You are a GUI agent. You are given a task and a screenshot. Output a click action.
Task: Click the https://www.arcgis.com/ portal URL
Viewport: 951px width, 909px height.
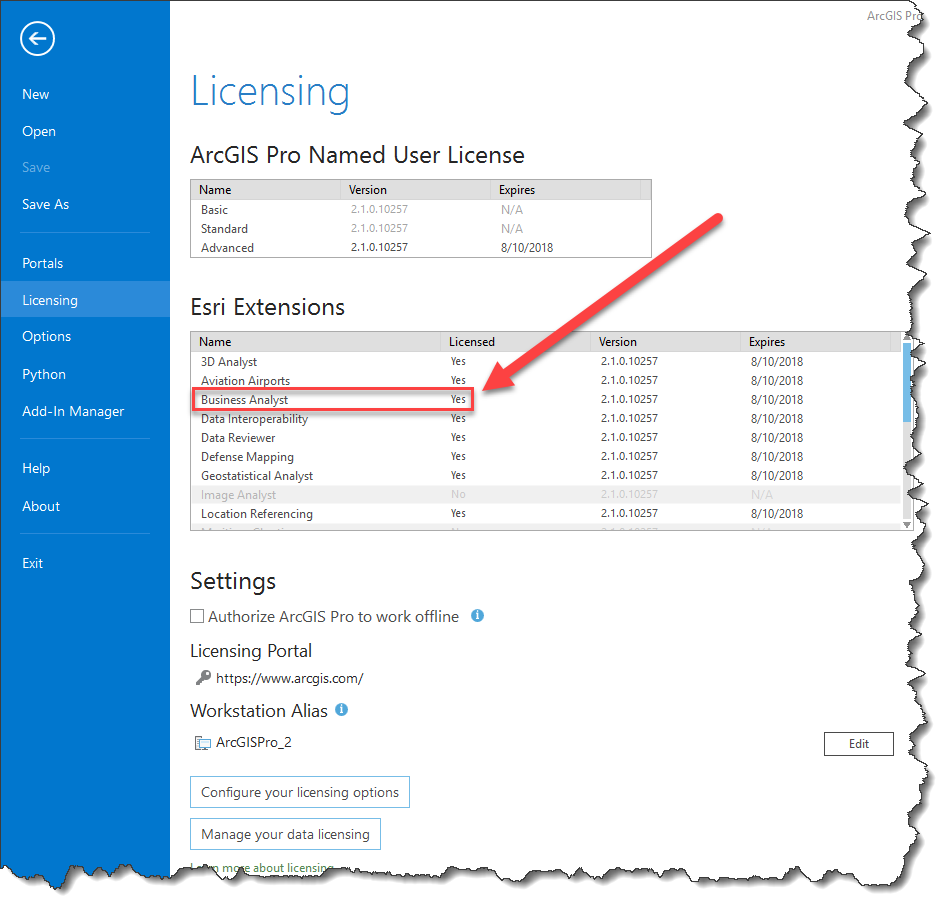point(289,678)
